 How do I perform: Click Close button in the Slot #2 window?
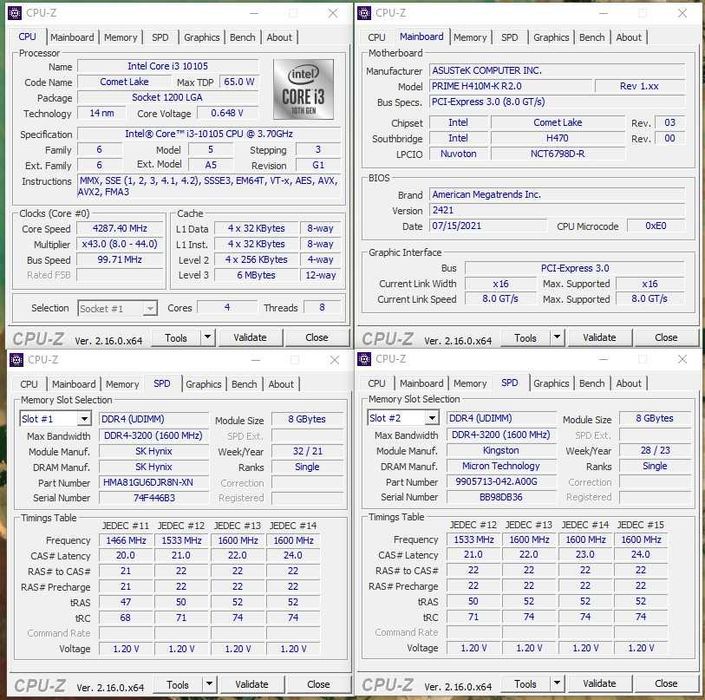(x=666, y=684)
